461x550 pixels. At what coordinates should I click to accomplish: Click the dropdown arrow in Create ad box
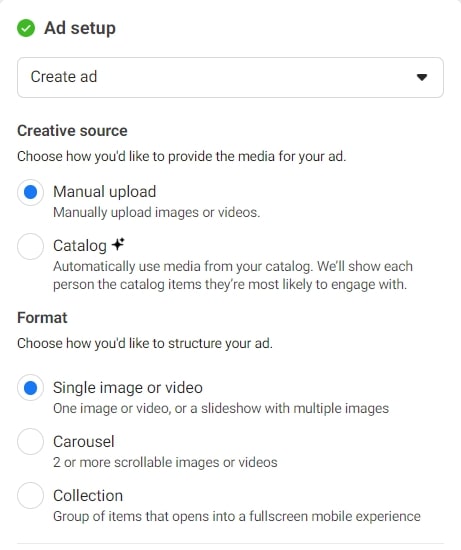coord(422,77)
